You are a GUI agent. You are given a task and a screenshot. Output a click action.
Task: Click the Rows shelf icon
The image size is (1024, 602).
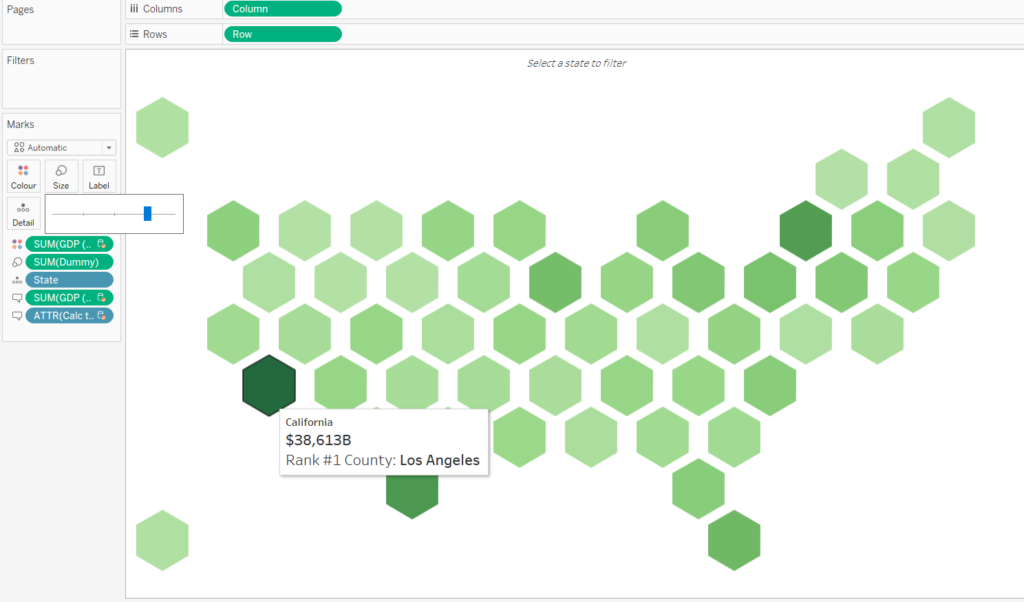(134, 34)
